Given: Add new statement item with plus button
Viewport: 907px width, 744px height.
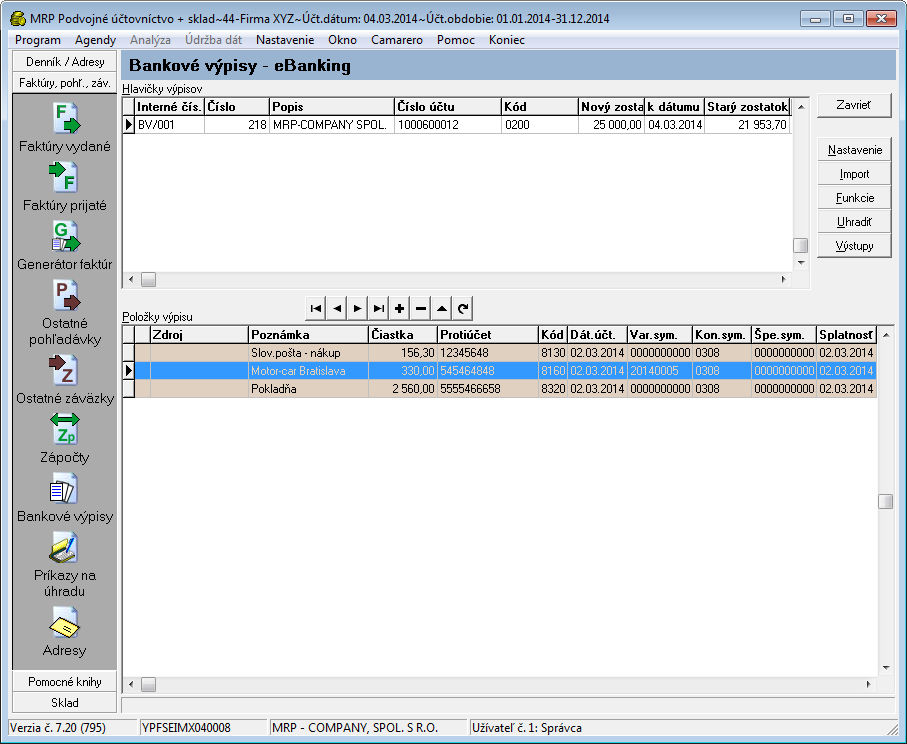Looking at the screenshot, I should click(399, 308).
